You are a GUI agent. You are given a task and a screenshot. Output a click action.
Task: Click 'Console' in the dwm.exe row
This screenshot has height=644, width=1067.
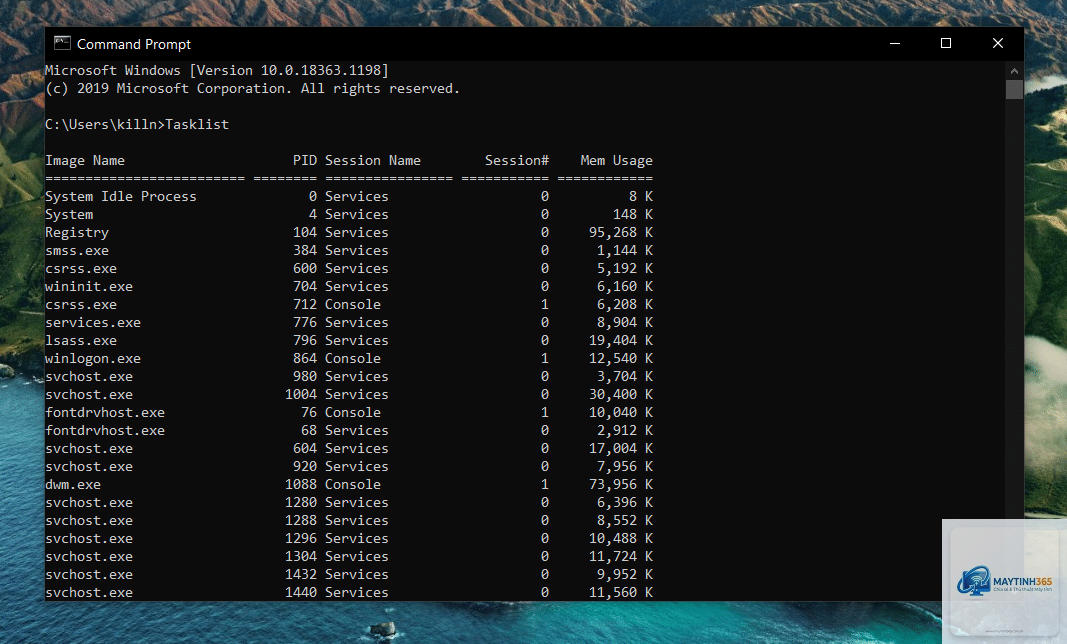pyautogui.click(x=352, y=485)
